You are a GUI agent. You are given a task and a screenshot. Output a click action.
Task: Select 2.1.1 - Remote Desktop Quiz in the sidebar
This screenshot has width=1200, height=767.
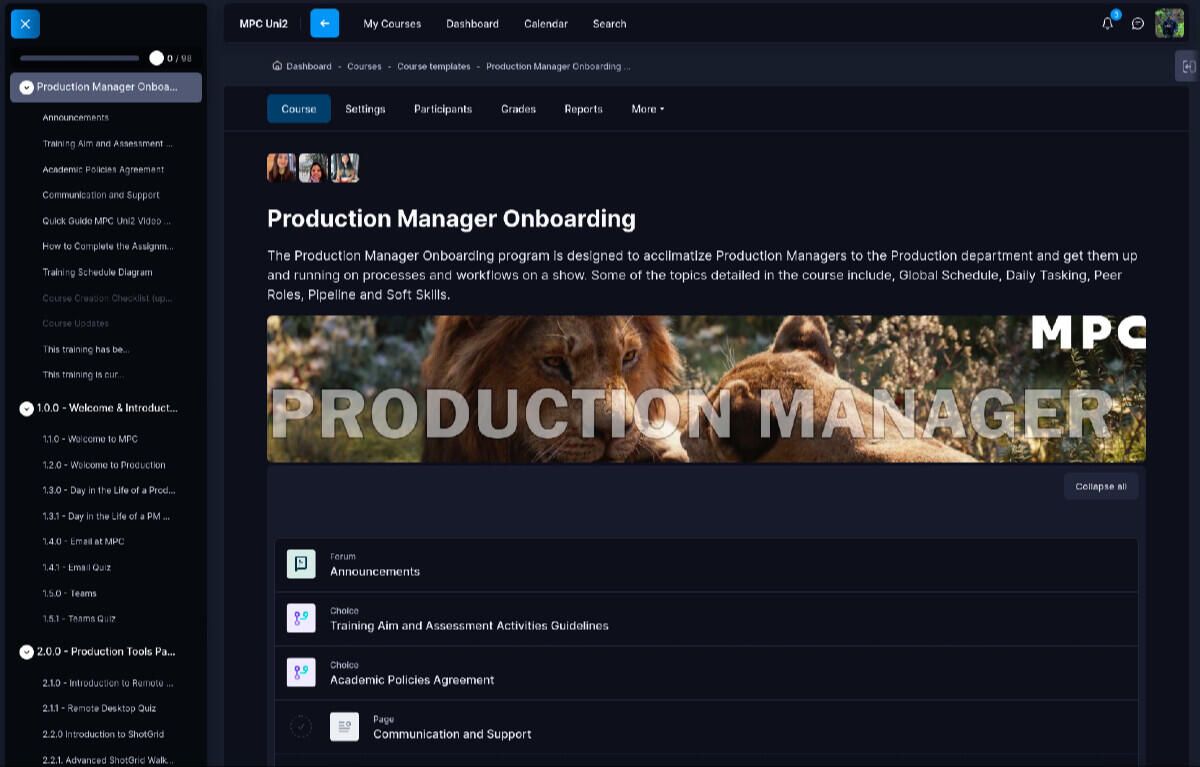pos(99,708)
